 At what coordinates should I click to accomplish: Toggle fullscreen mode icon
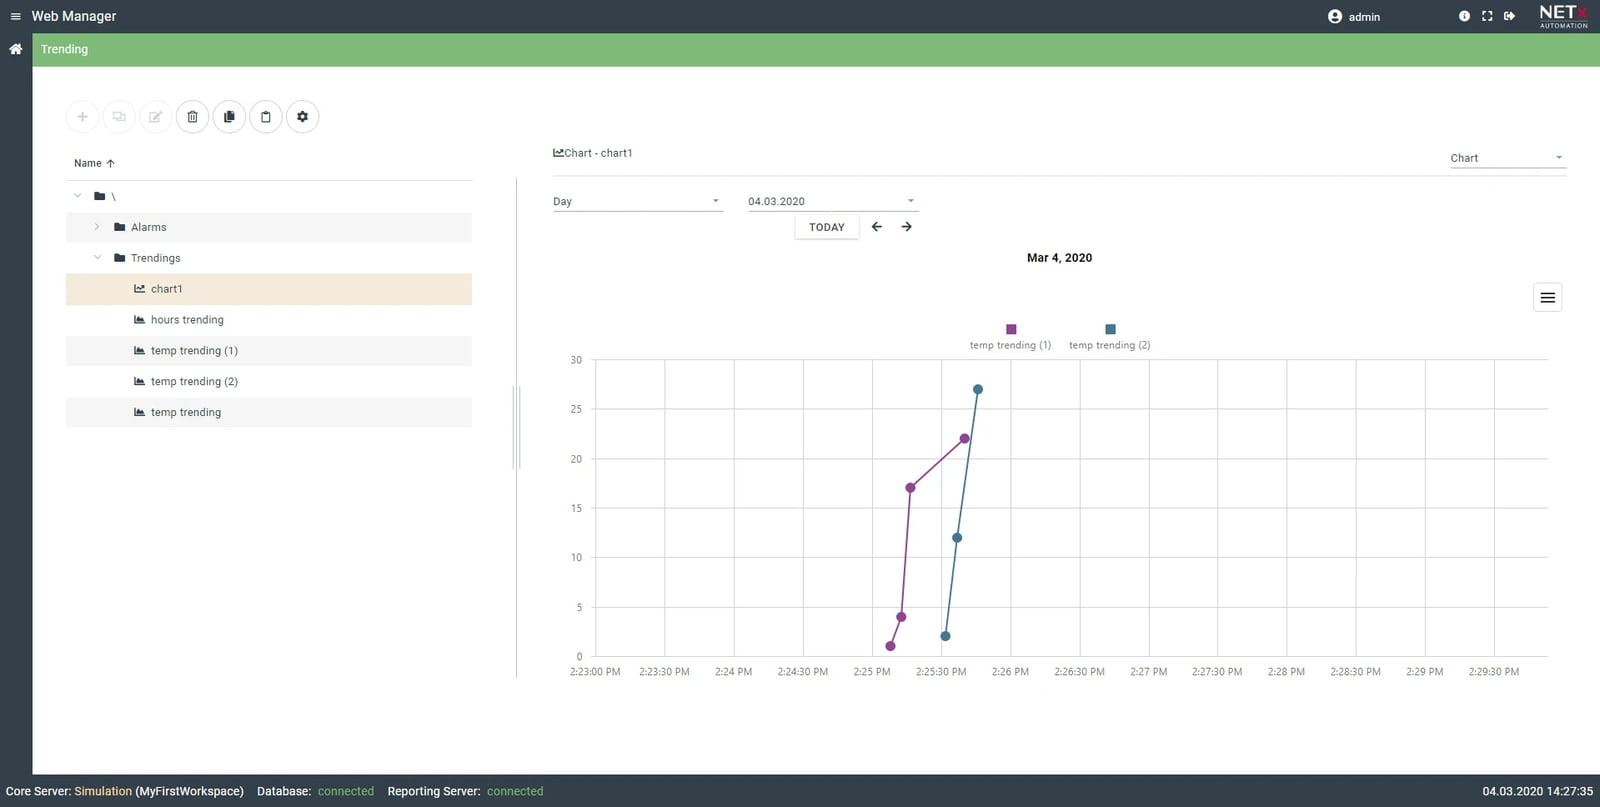click(1487, 16)
